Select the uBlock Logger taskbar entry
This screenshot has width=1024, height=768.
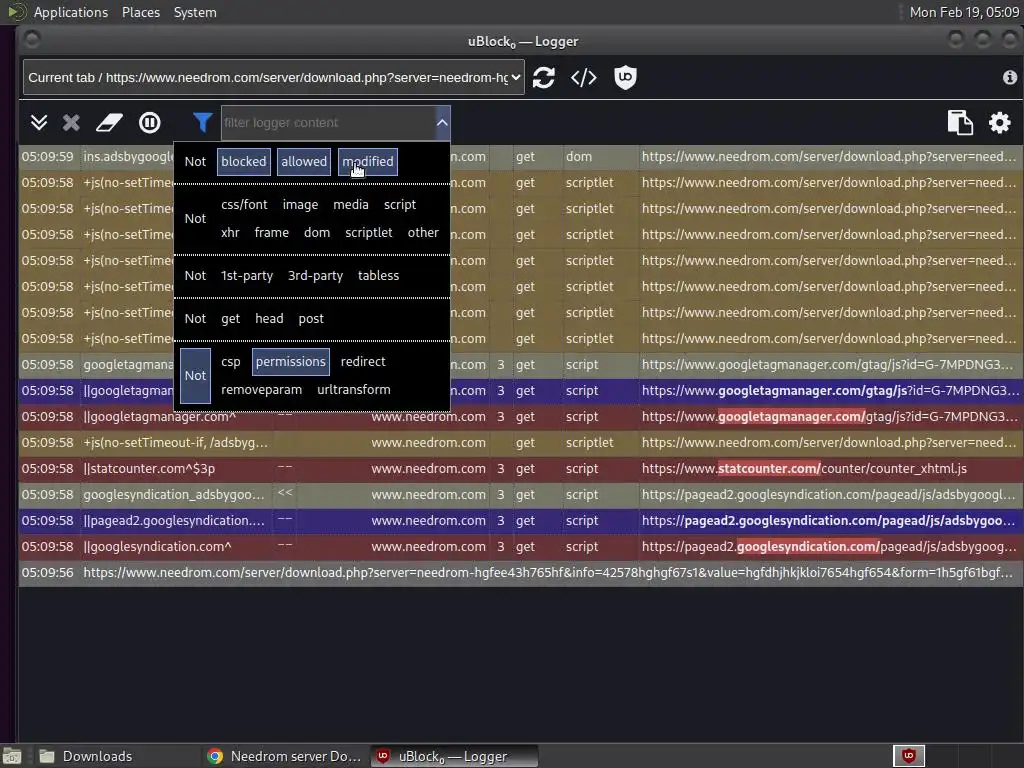coord(455,756)
